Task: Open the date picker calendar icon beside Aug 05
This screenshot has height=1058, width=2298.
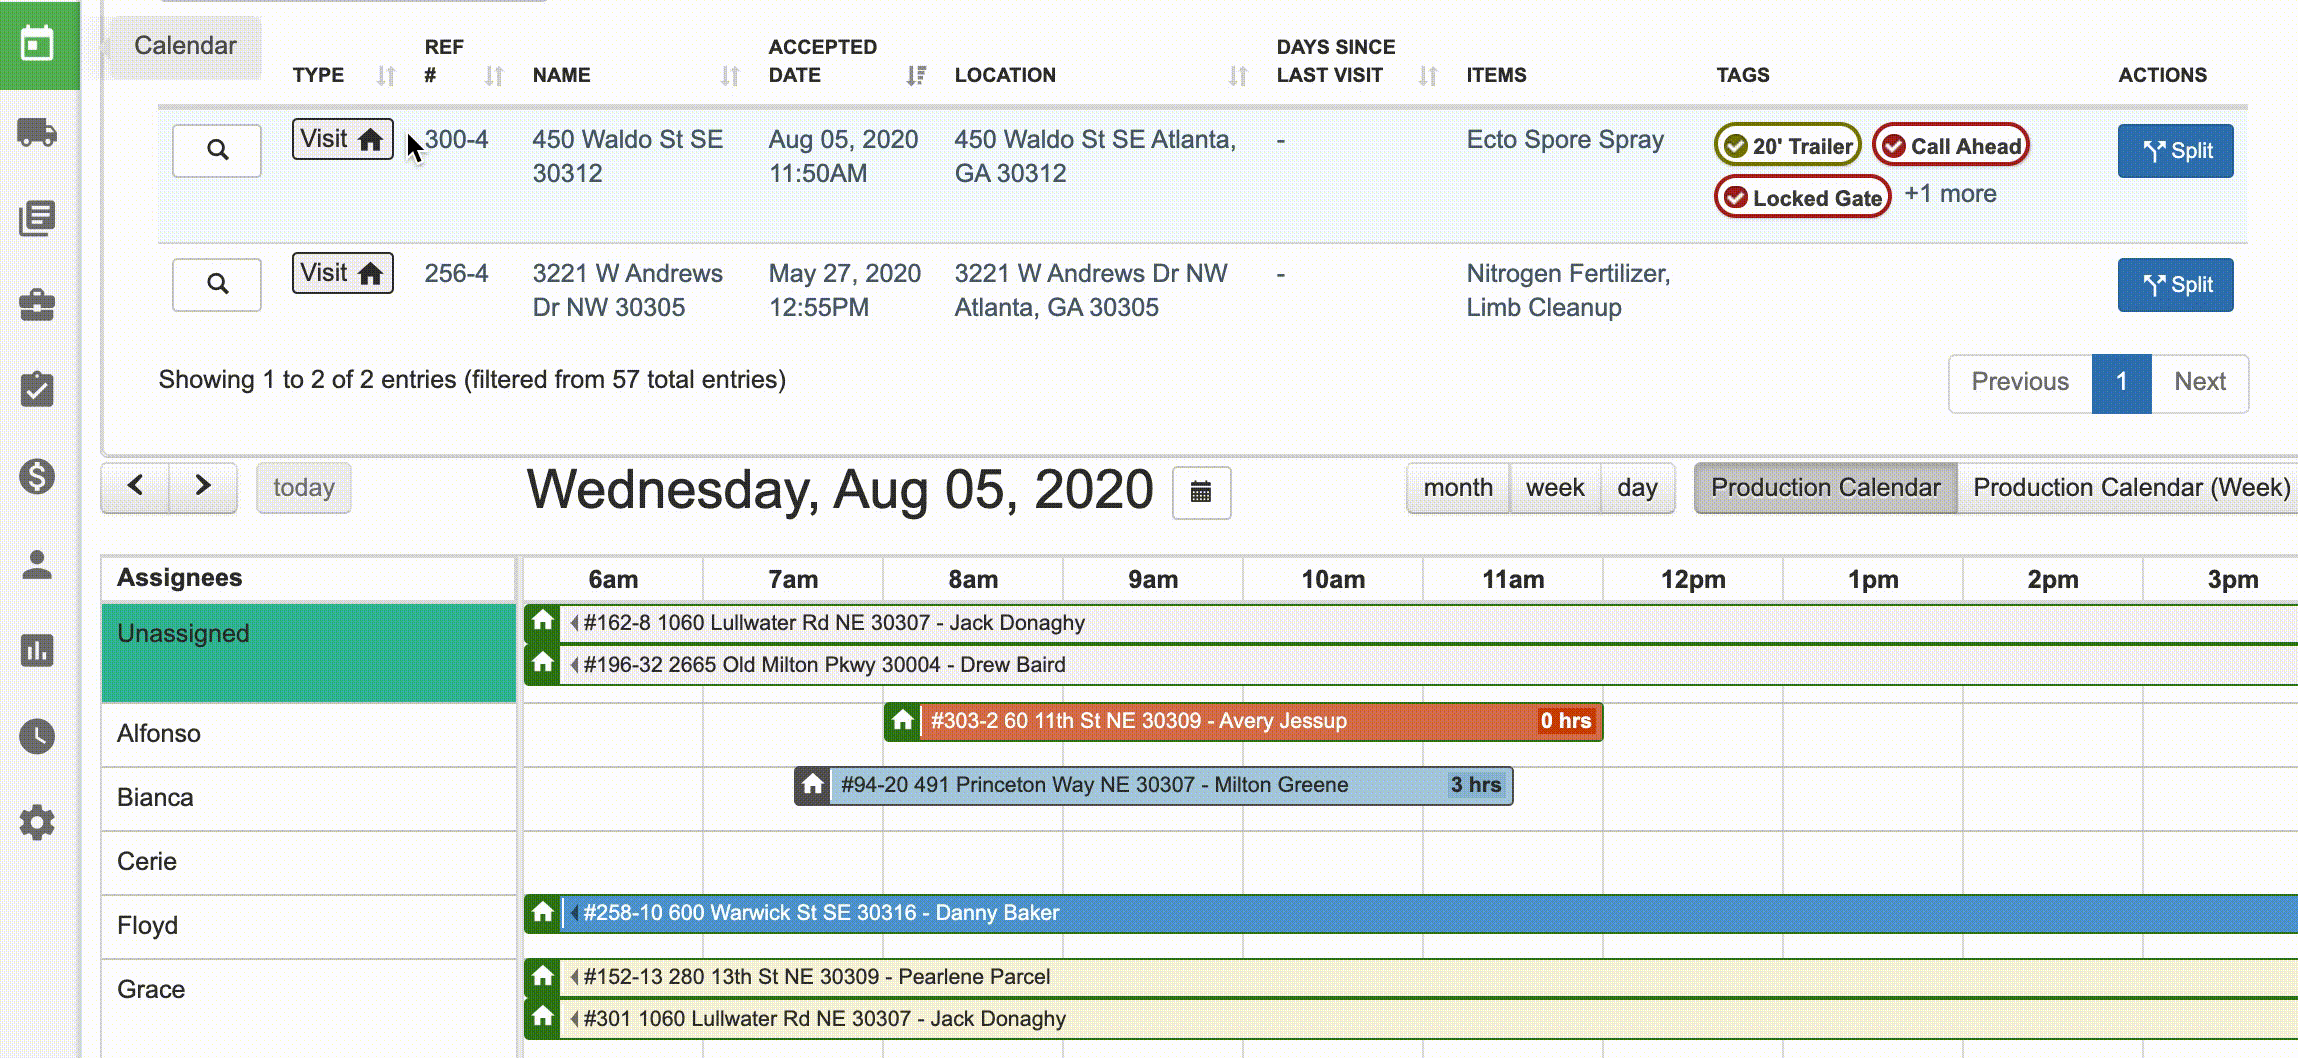Action: [1200, 493]
